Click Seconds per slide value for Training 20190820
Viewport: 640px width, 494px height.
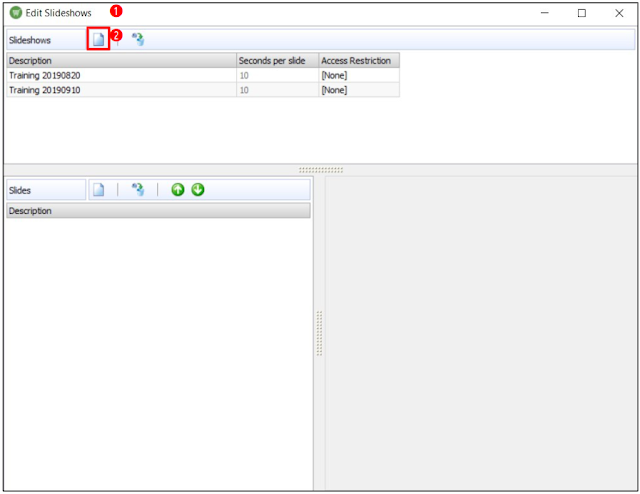point(278,75)
